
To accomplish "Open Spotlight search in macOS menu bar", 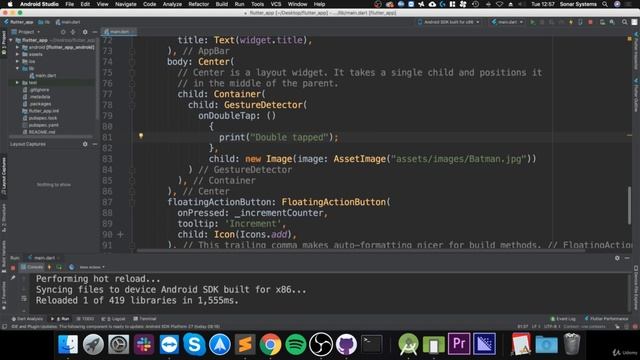I will 604,4.
